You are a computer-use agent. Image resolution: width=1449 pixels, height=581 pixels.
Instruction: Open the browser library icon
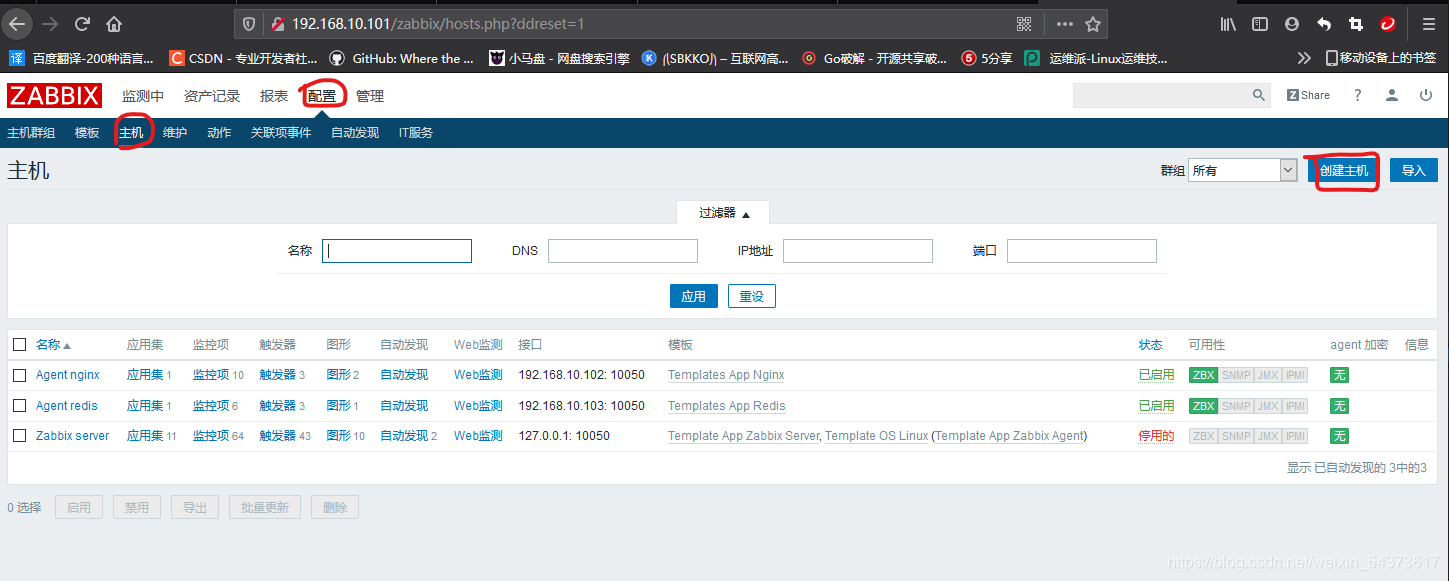click(x=1228, y=24)
